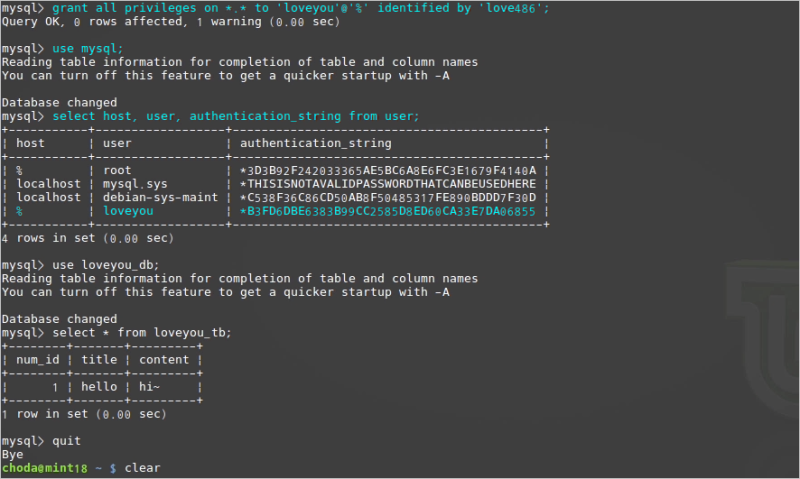
Task: Click the loveyou password hash starting with *B3FD6
Action: (x=388, y=211)
